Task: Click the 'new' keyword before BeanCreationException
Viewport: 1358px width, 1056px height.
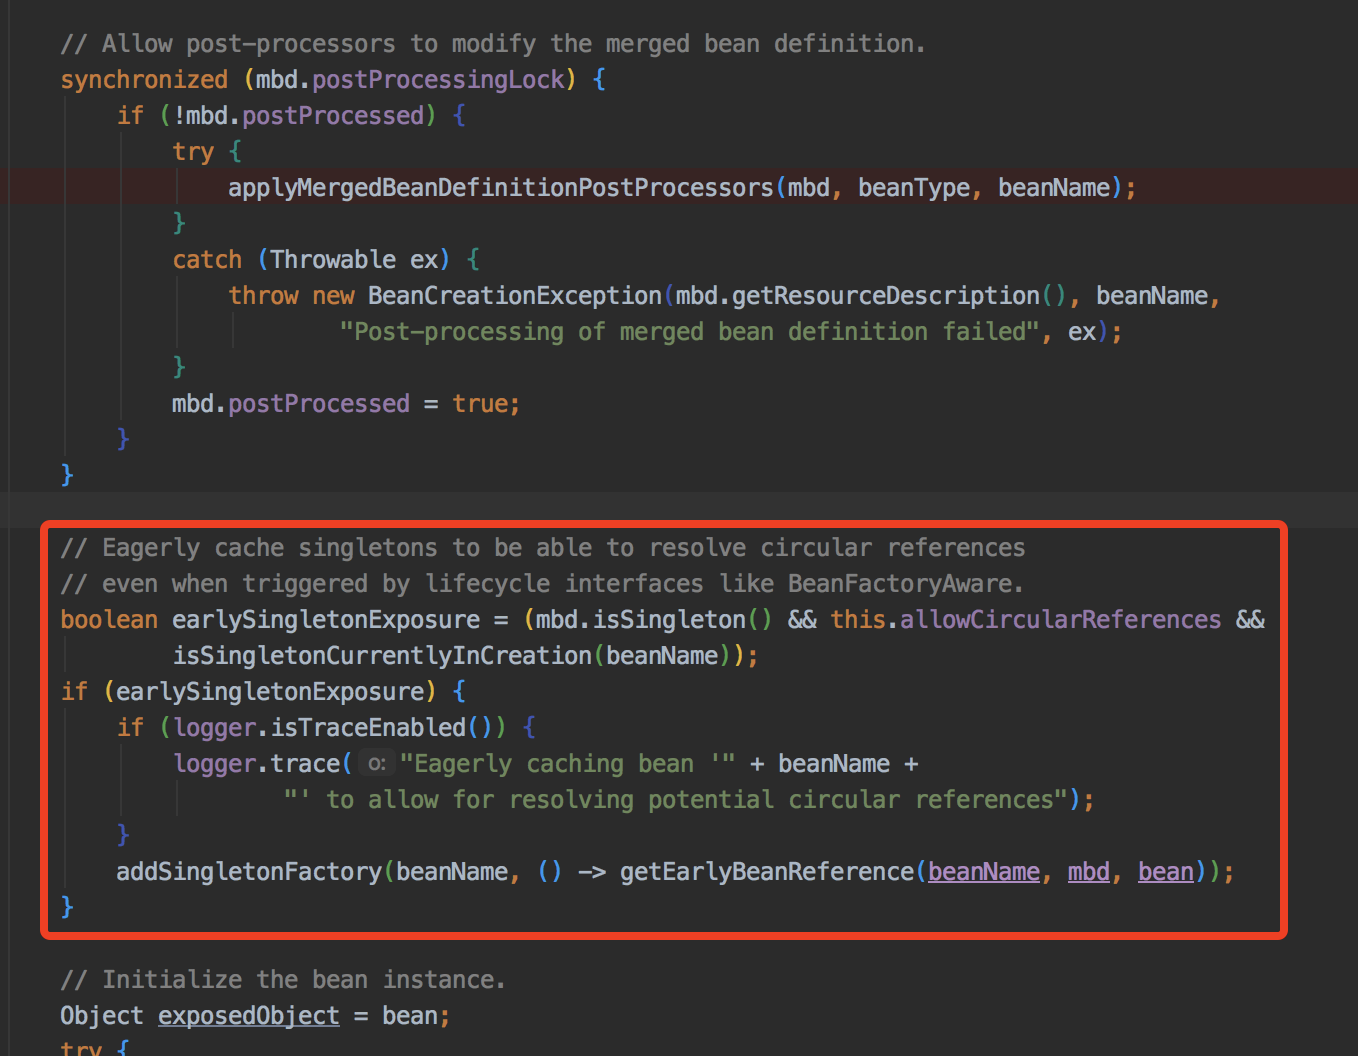Action: tap(333, 296)
